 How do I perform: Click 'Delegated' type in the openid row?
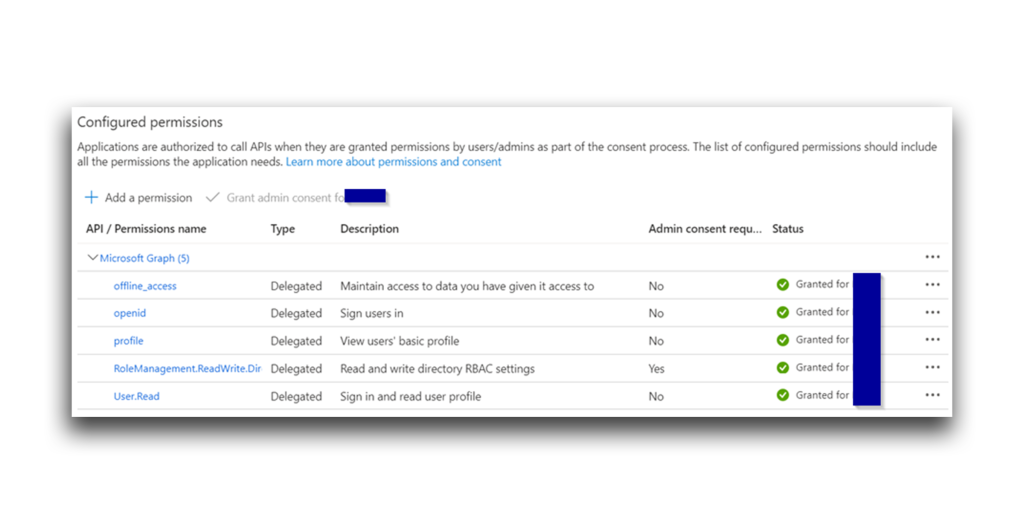pos(296,313)
